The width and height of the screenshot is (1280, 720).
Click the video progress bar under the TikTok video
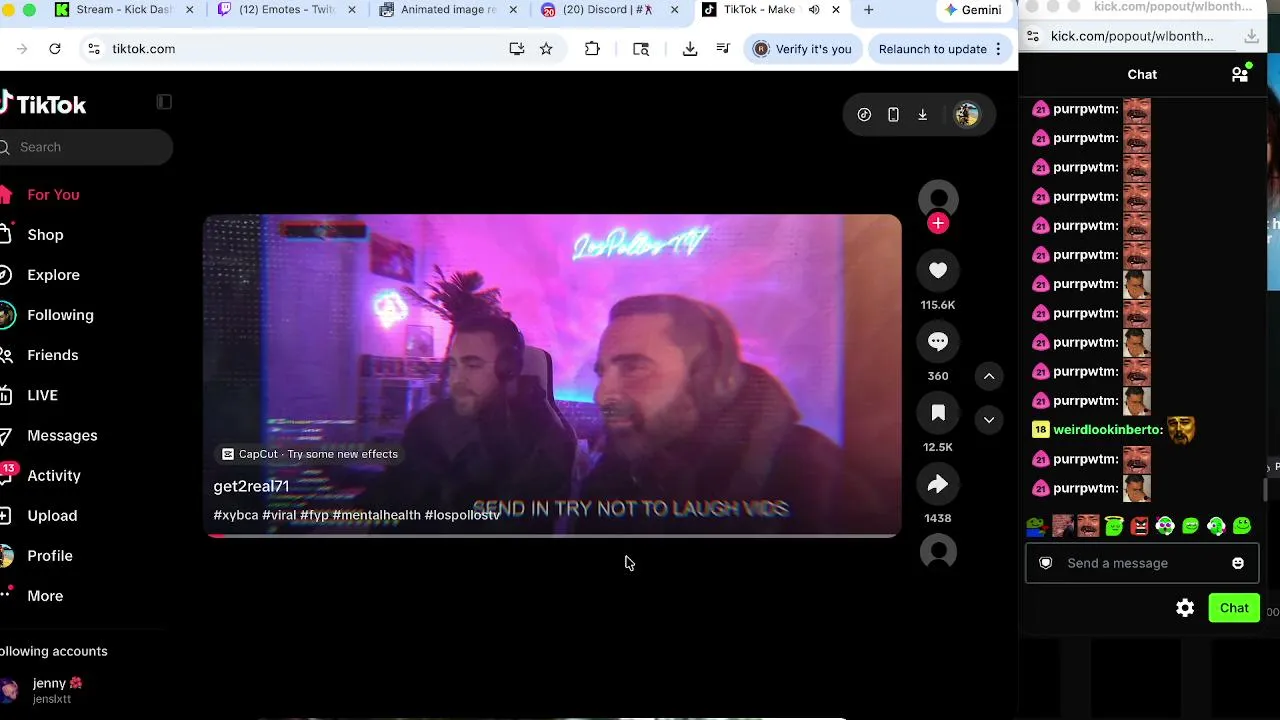coord(553,536)
